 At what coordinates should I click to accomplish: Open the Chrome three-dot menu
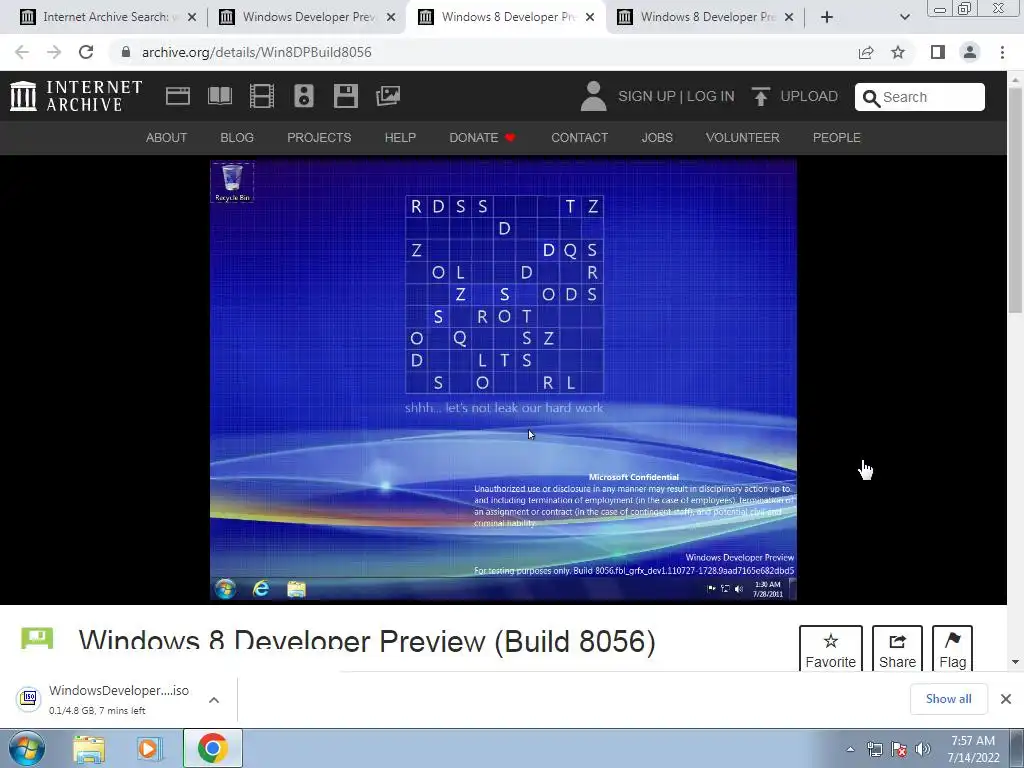(x=1002, y=52)
